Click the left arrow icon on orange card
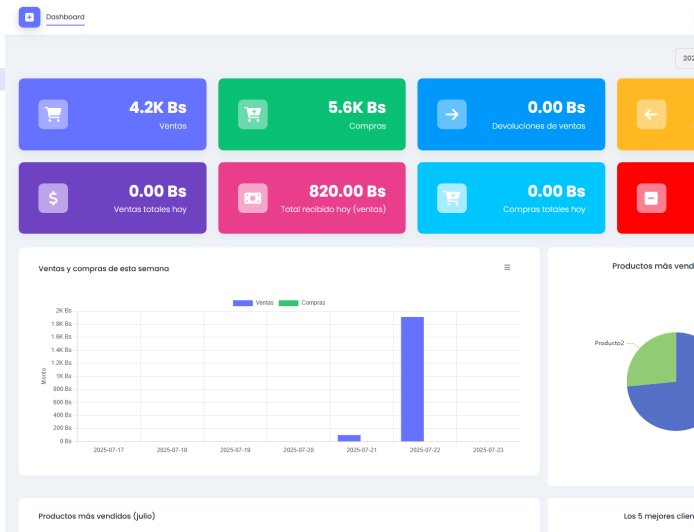The width and height of the screenshot is (694, 532). pos(651,114)
